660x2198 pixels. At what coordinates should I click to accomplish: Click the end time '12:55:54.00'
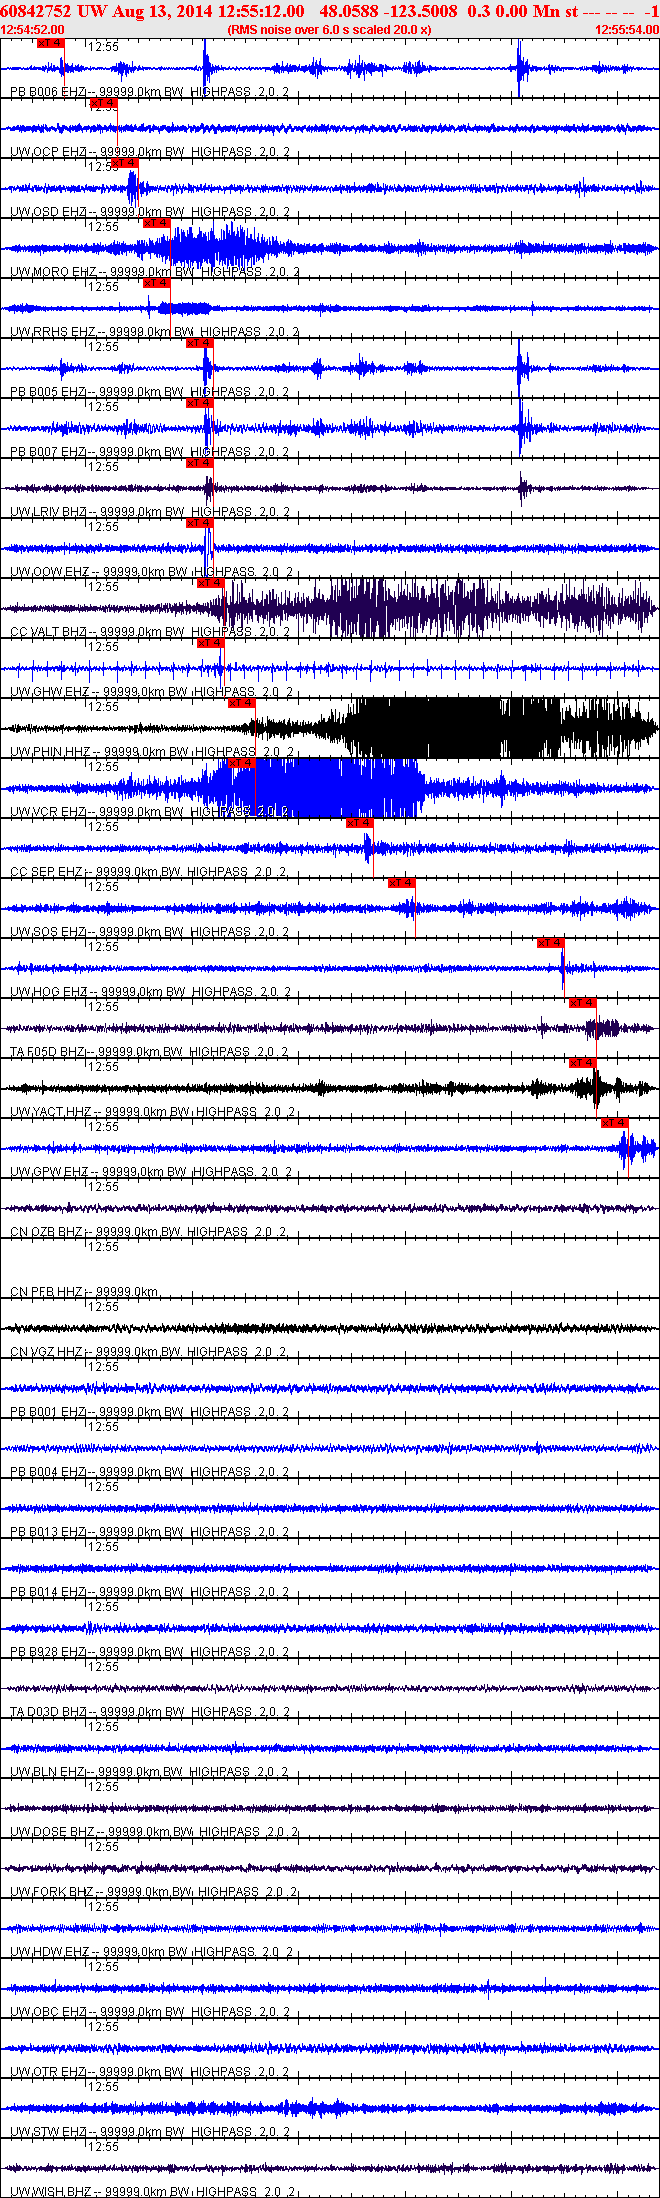pos(627,30)
